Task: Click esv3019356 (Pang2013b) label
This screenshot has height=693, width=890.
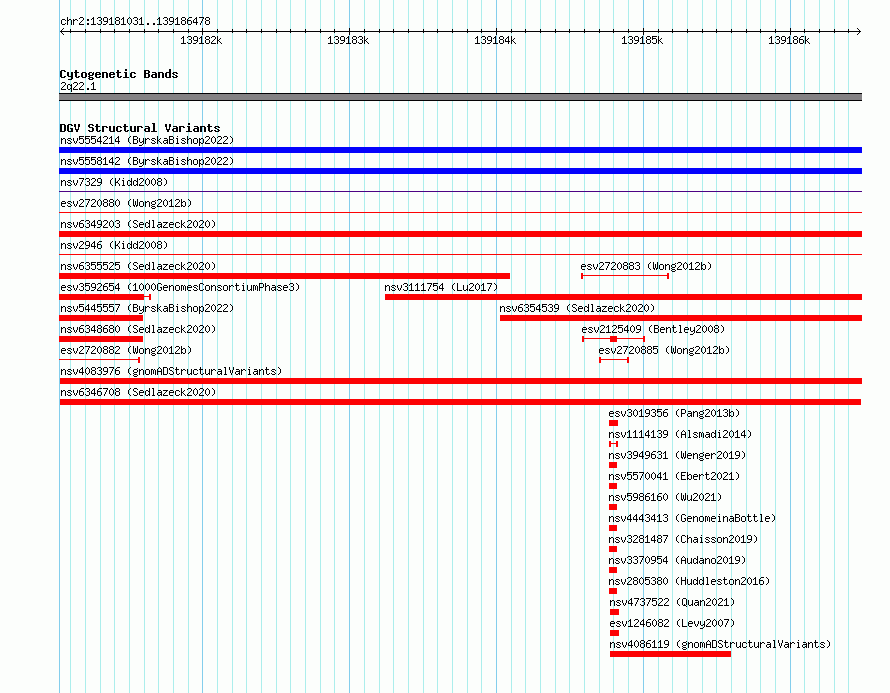Action: pos(674,413)
